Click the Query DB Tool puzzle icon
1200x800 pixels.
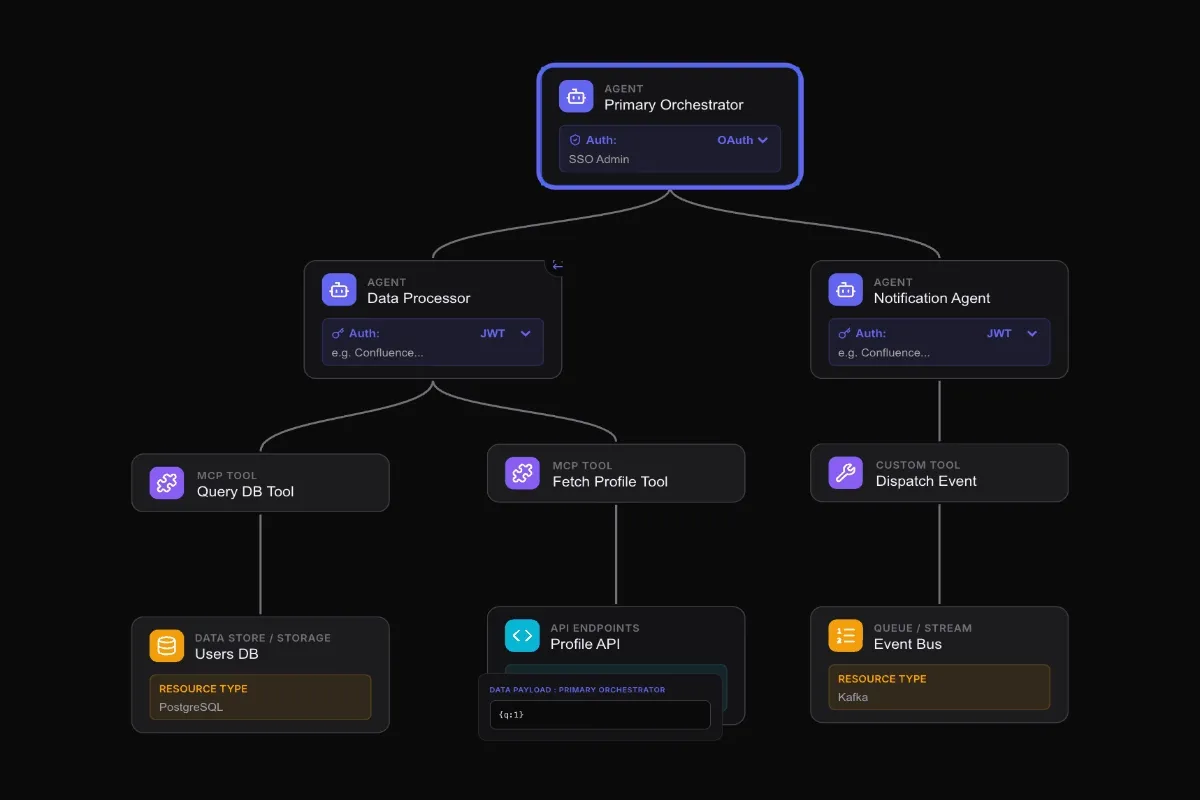pyautogui.click(x=166, y=482)
